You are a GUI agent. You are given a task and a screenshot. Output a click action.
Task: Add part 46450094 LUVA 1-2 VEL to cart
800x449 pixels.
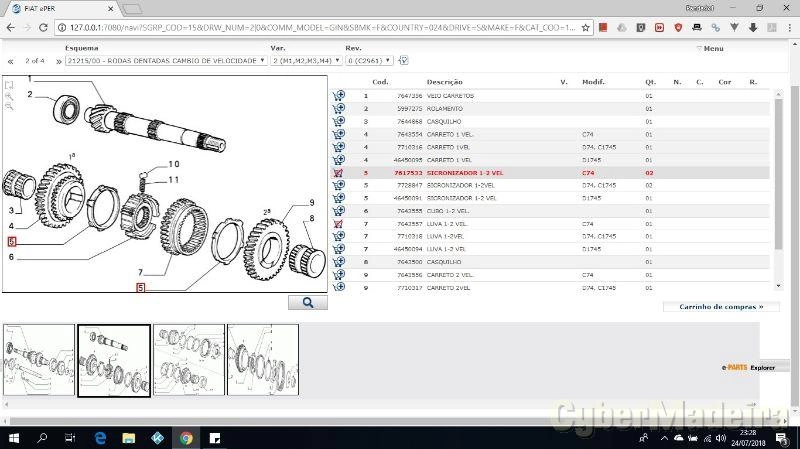(339, 248)
